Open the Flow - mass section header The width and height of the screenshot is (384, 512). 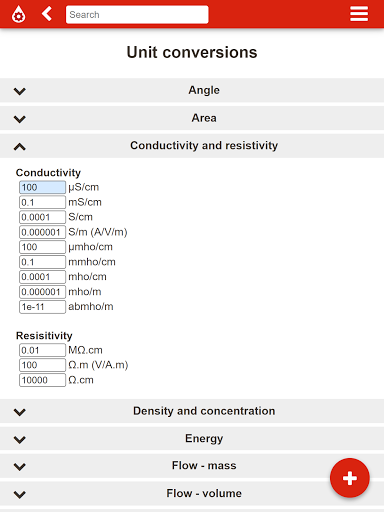[192, 466]
